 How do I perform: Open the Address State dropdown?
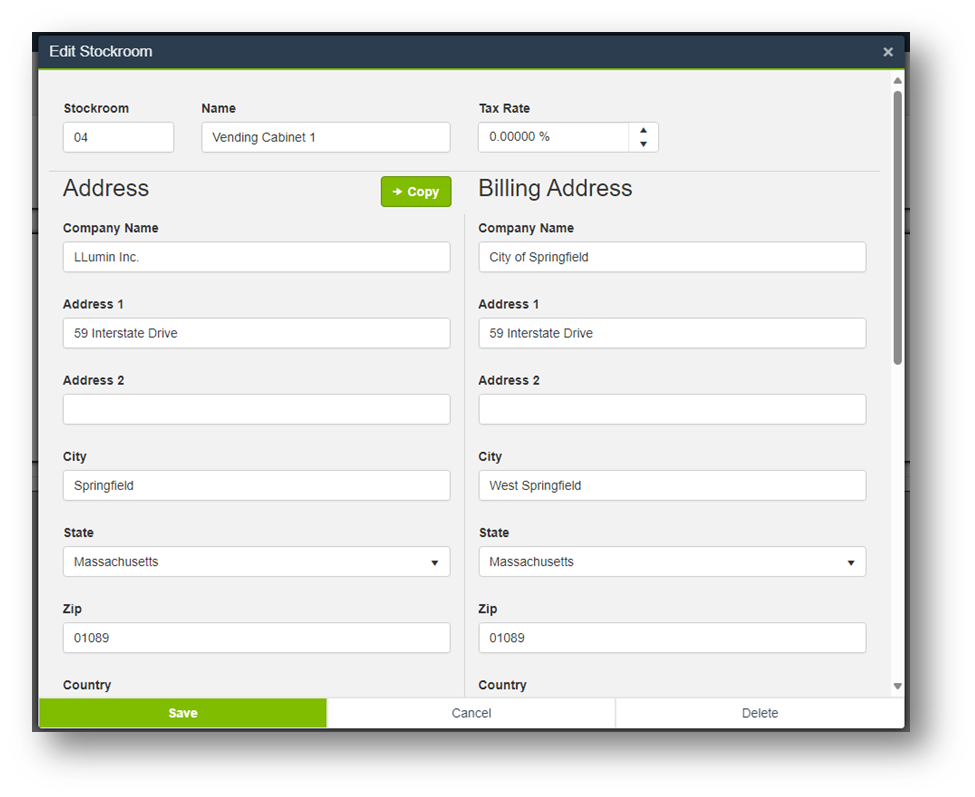(256, 562)
